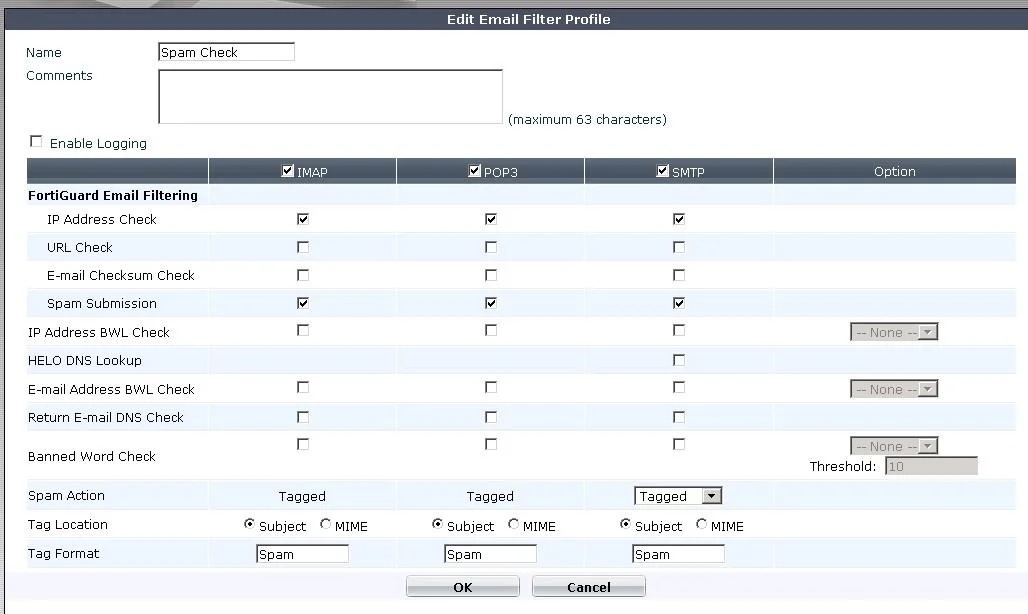Open the Banned Word Check option dropdown
Image resolution: width=1028 pixels, height=614 pixels.
click(x=894, y=446)
